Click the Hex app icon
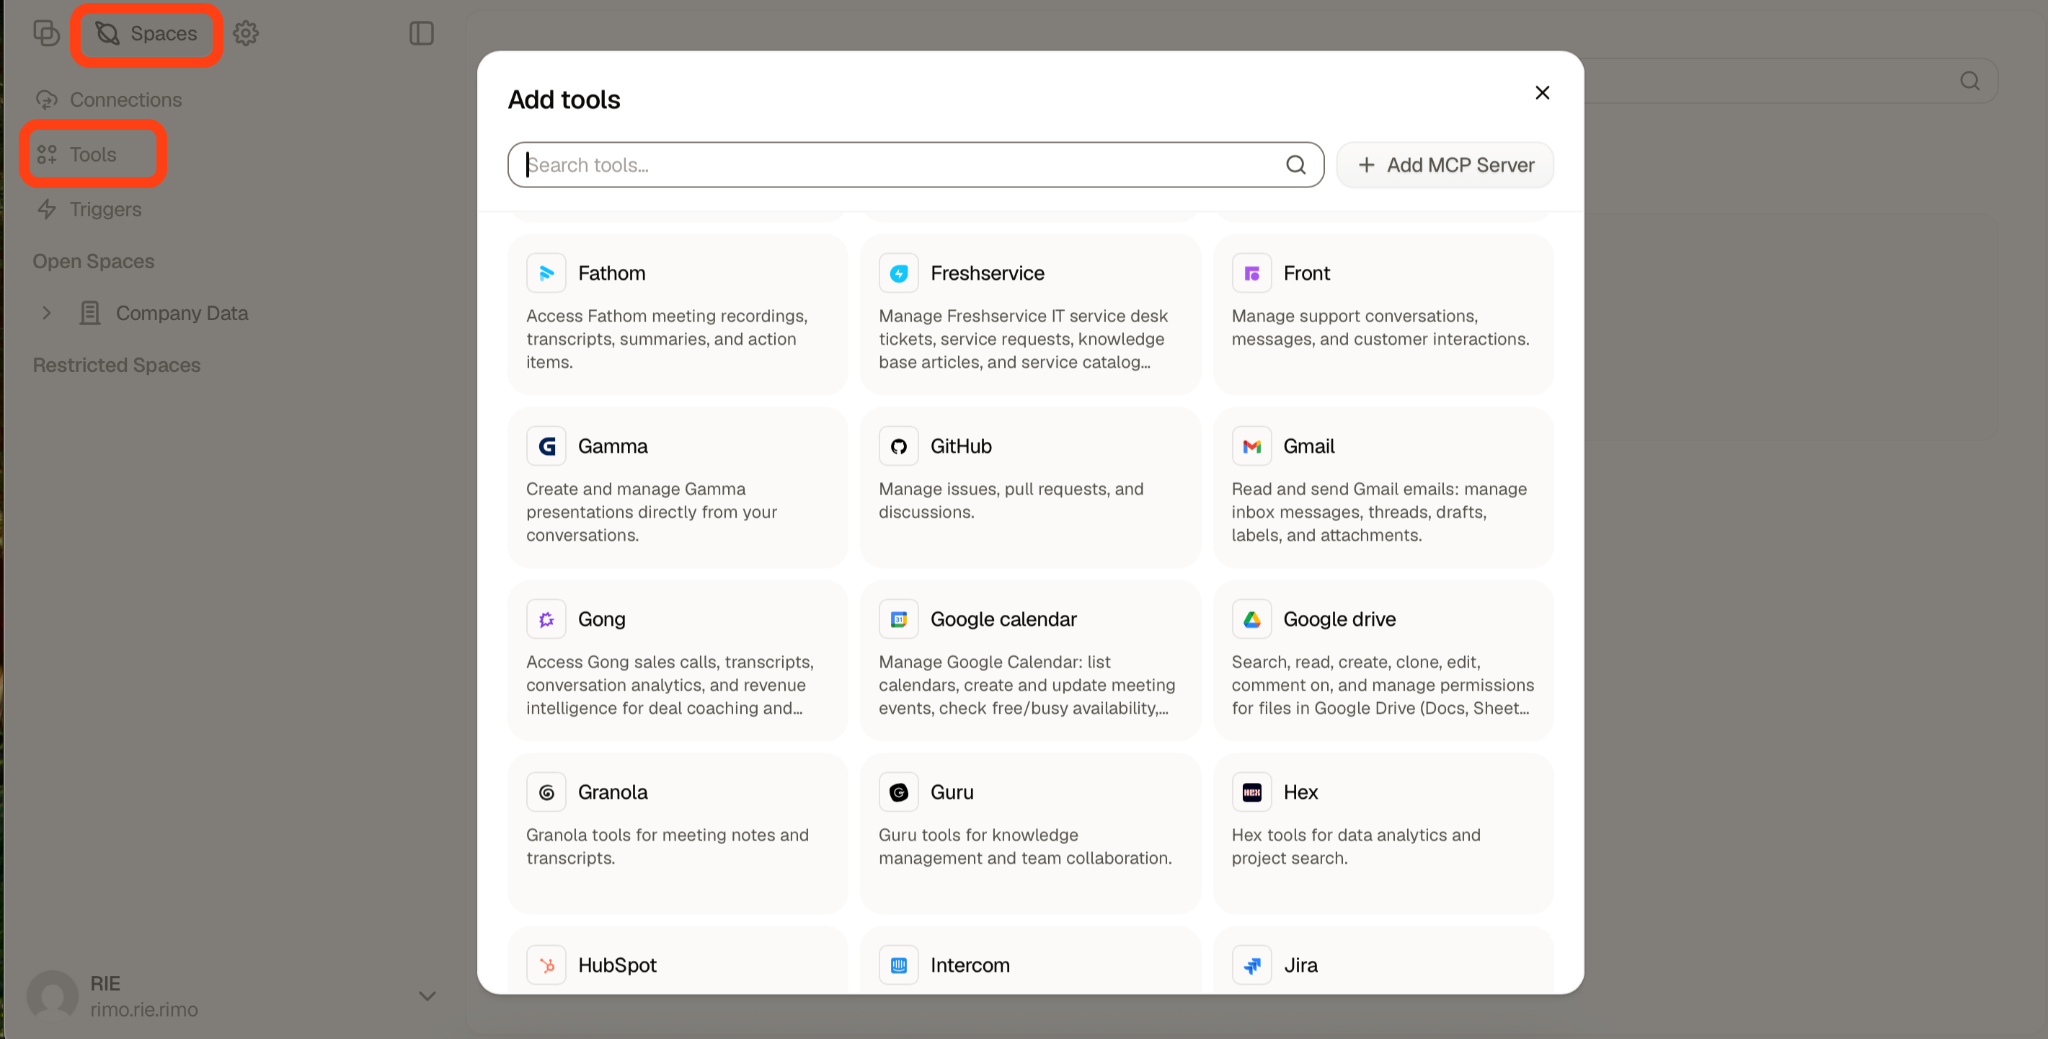 pyautogui.click(x=1252, y=792)
